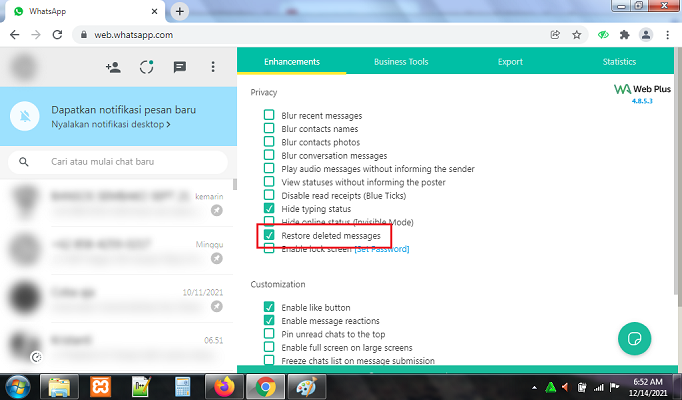Image resolution: width=682 pixels, height=400 pixels.
Task: Open a new browser tab
Action: [180, 11]
